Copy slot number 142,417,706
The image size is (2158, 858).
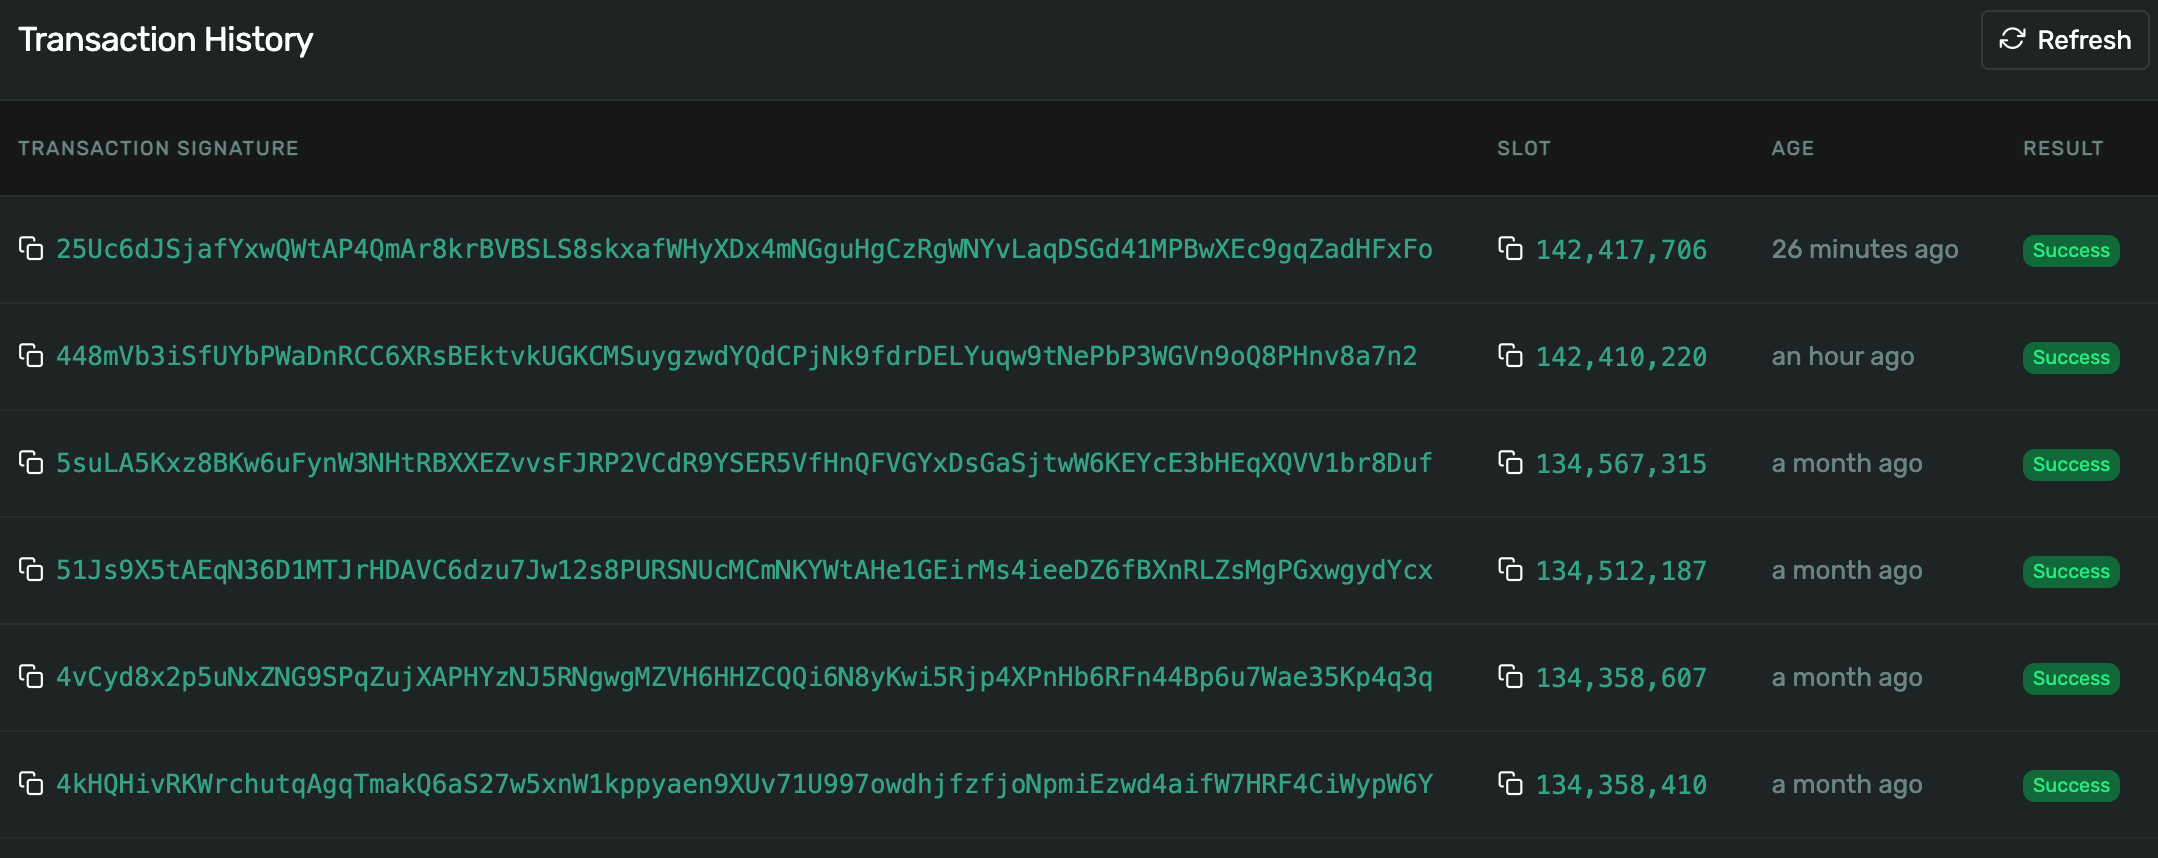(x=1510, y=248)
